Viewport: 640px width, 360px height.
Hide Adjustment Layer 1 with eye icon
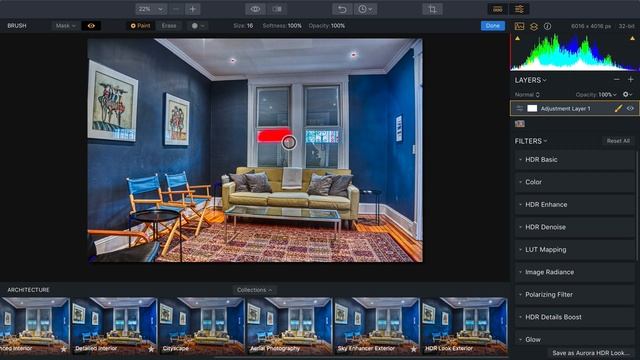tap(630, 109)
